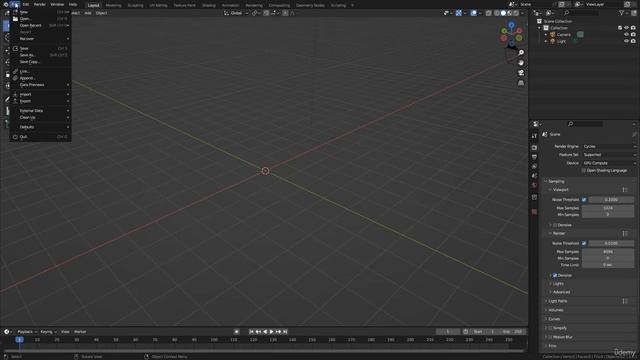
Task: Click the Viewport Noise Threshold value field
Action: tap(611, 200)
